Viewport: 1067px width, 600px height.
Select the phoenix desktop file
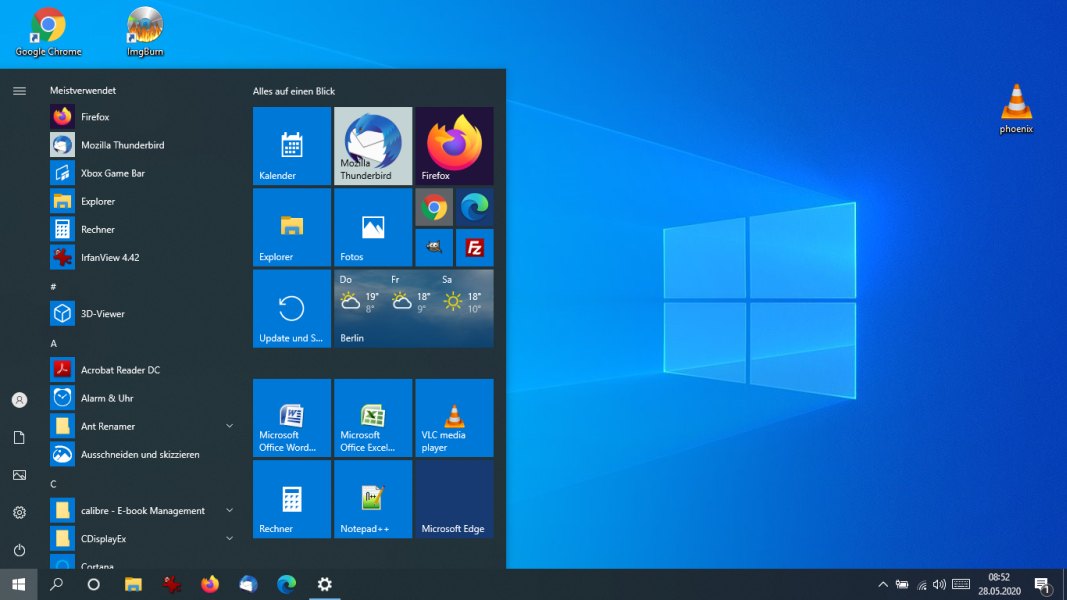click(x=1016, y=109)
